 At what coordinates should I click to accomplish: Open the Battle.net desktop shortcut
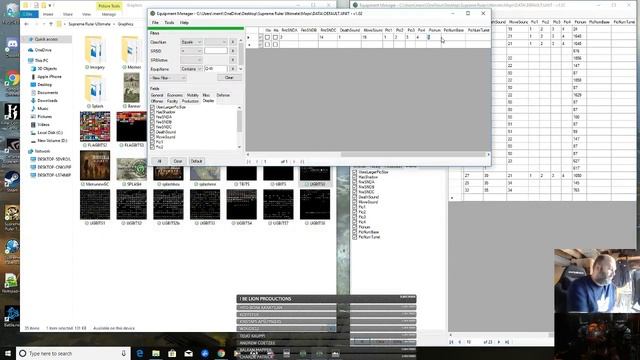(11, 317)
